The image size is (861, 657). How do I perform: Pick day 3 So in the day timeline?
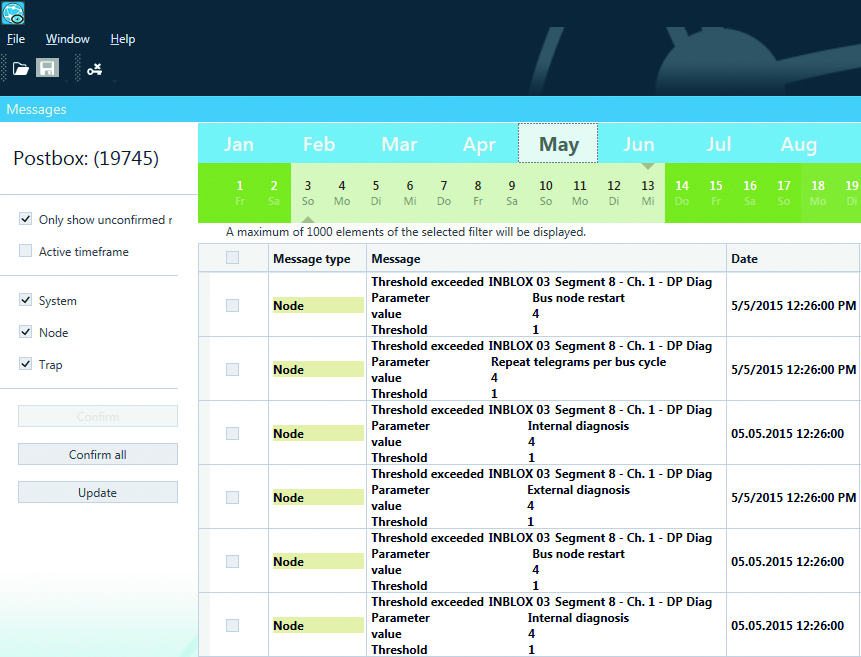tap(308, 192)
